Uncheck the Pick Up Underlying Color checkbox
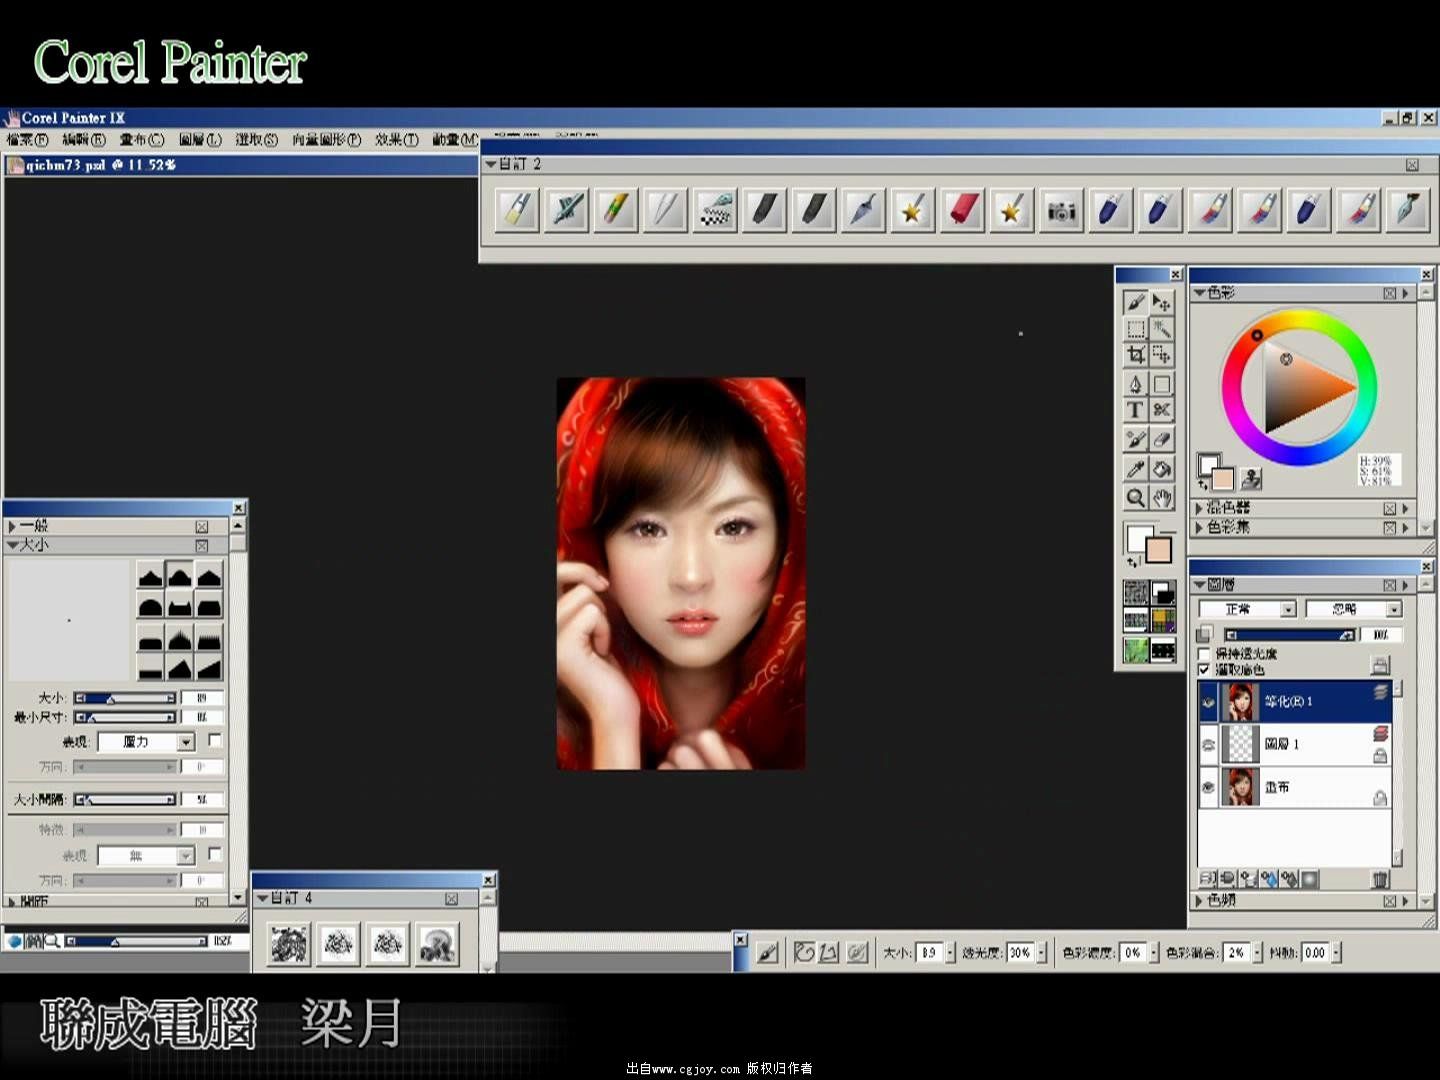The height and width of the screenshot is (1080, 1440). click(x=1205, y=670)
